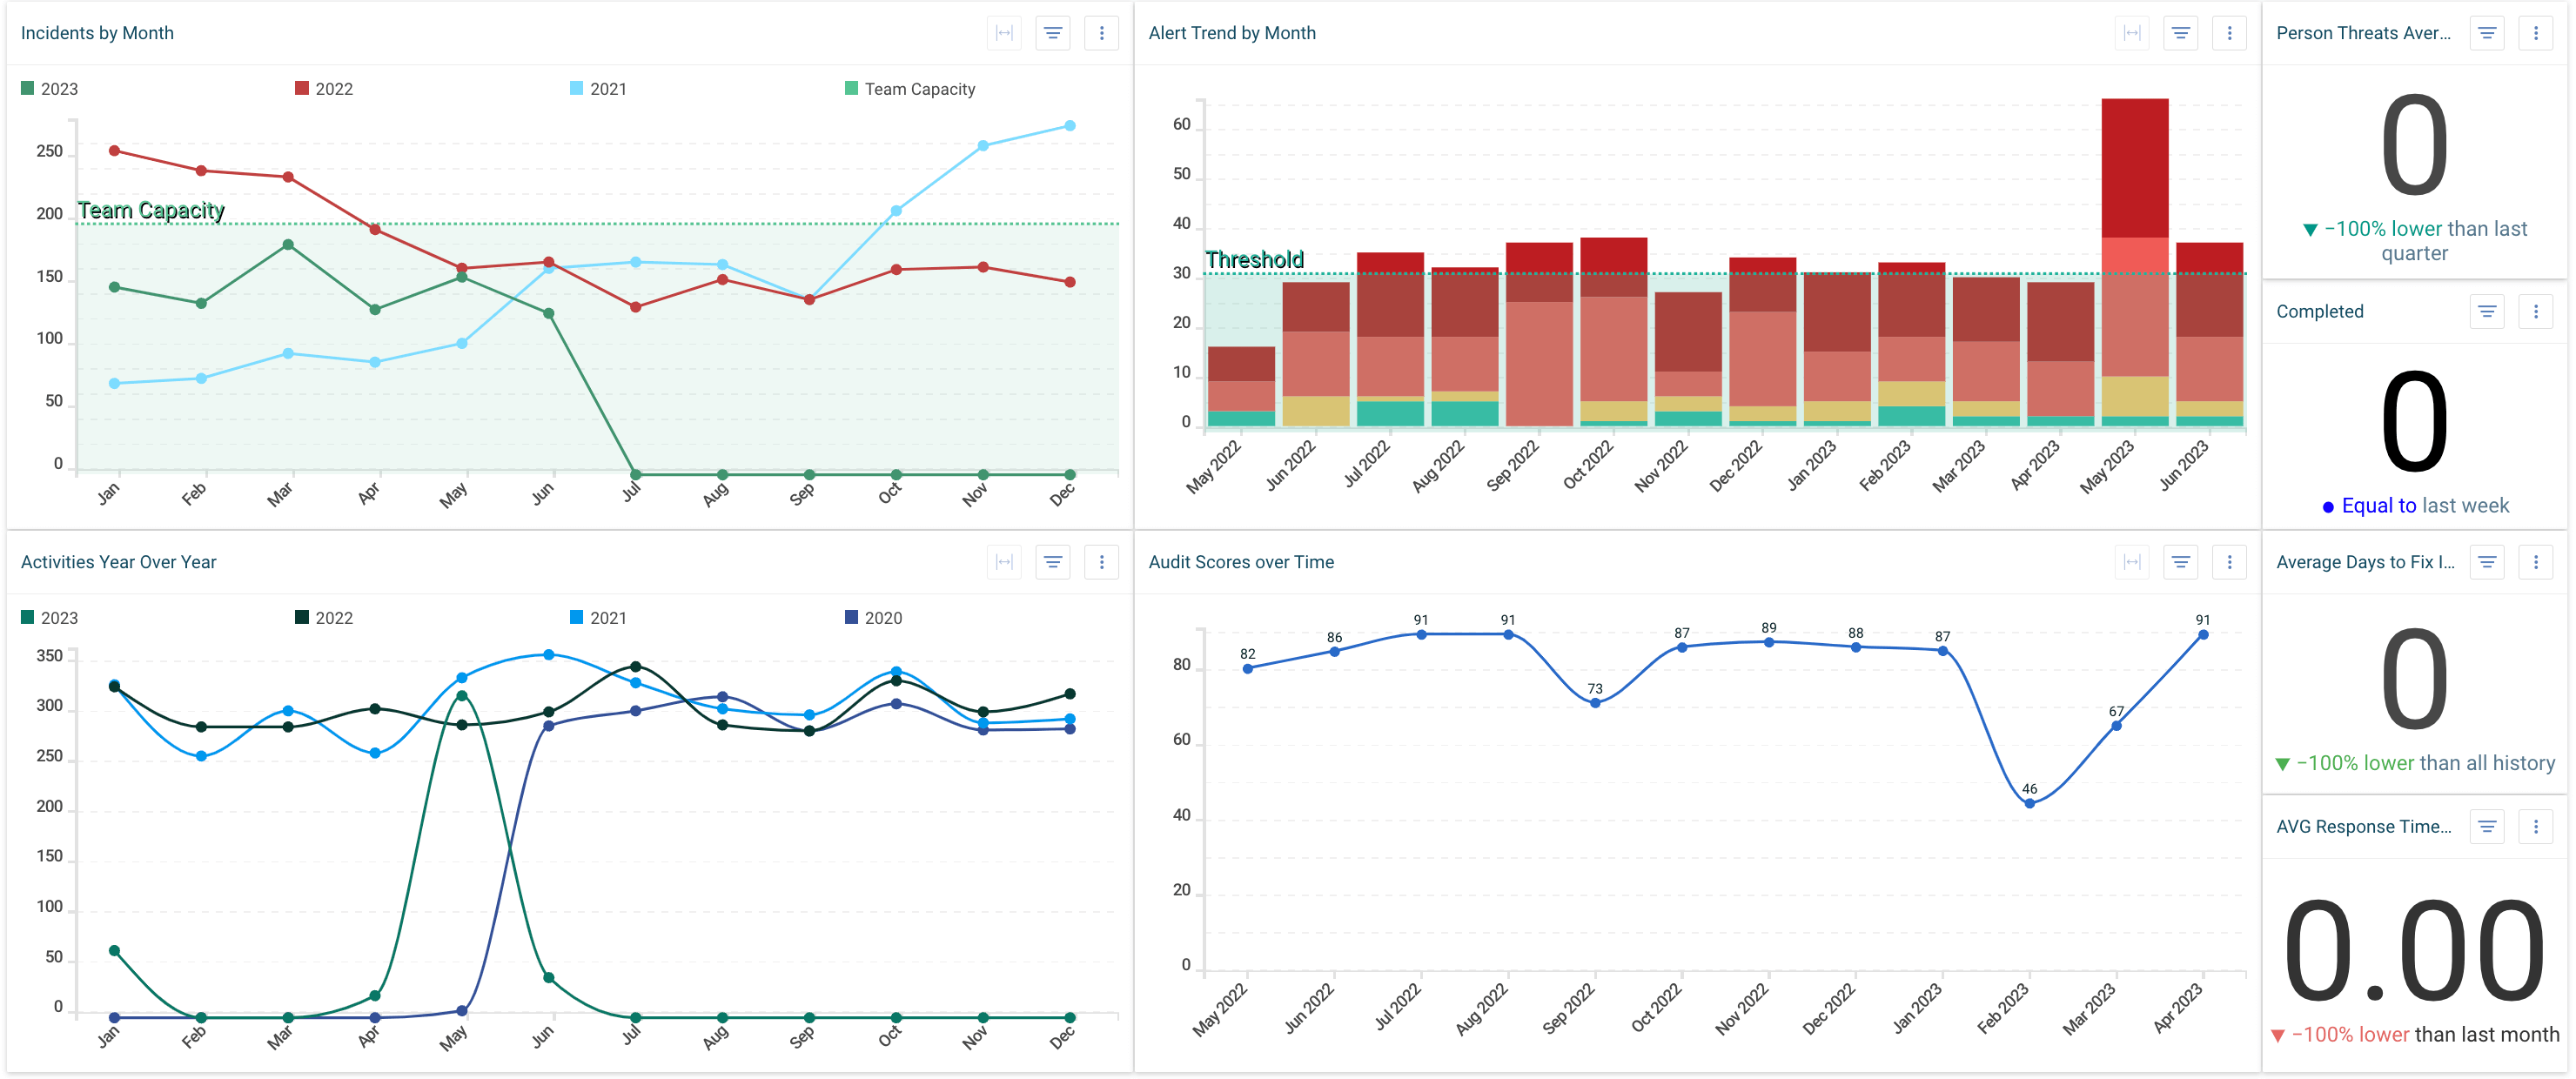Image resolution: width=2576 pixels, height=1079 pixels.
Task: Maximize the Incidents by Month chart
Action: tap(1004, 33)
